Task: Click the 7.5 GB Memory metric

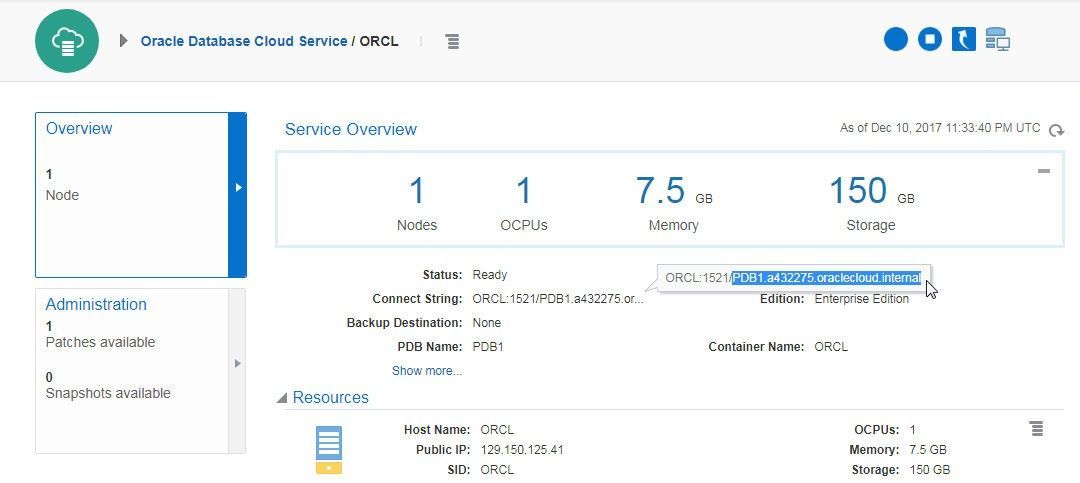Action: coord(674,203)
